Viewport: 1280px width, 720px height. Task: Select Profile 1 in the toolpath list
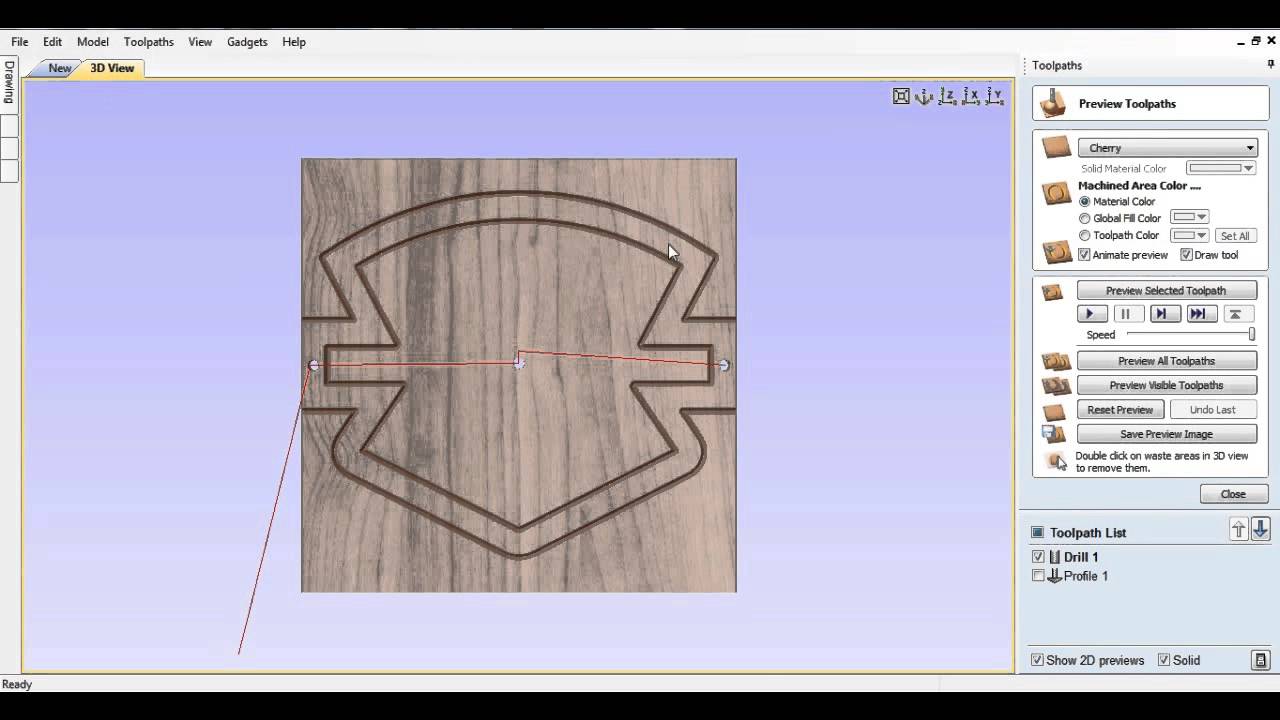[x=1085, y=576]
